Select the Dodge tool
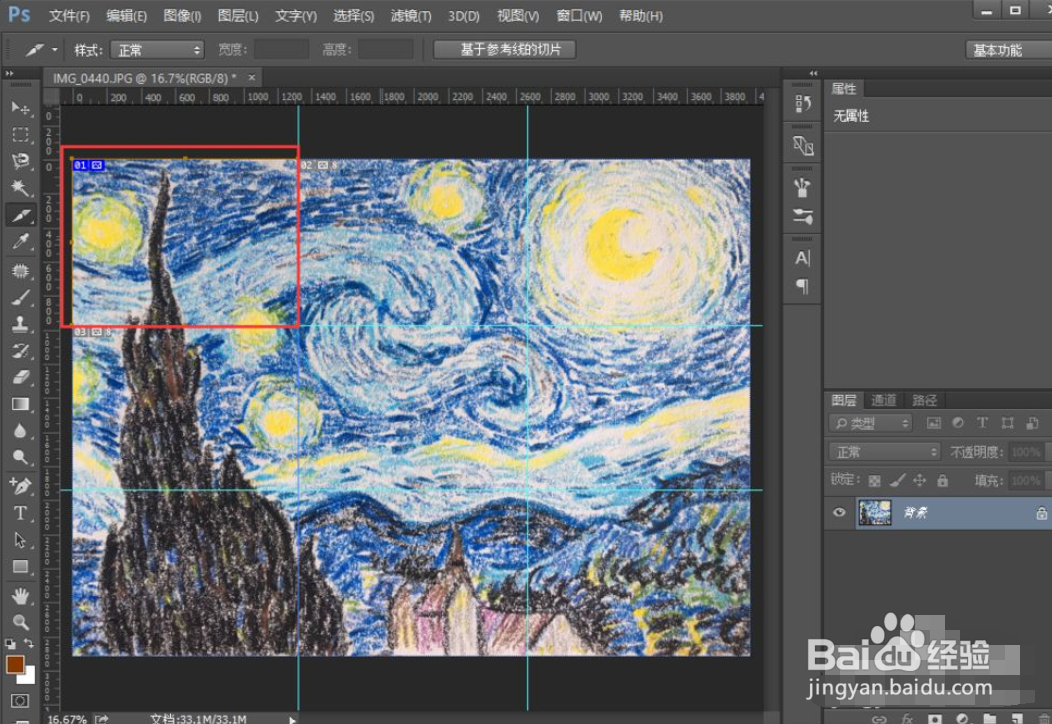1052x724 pixels. click(x=20, y=458)
